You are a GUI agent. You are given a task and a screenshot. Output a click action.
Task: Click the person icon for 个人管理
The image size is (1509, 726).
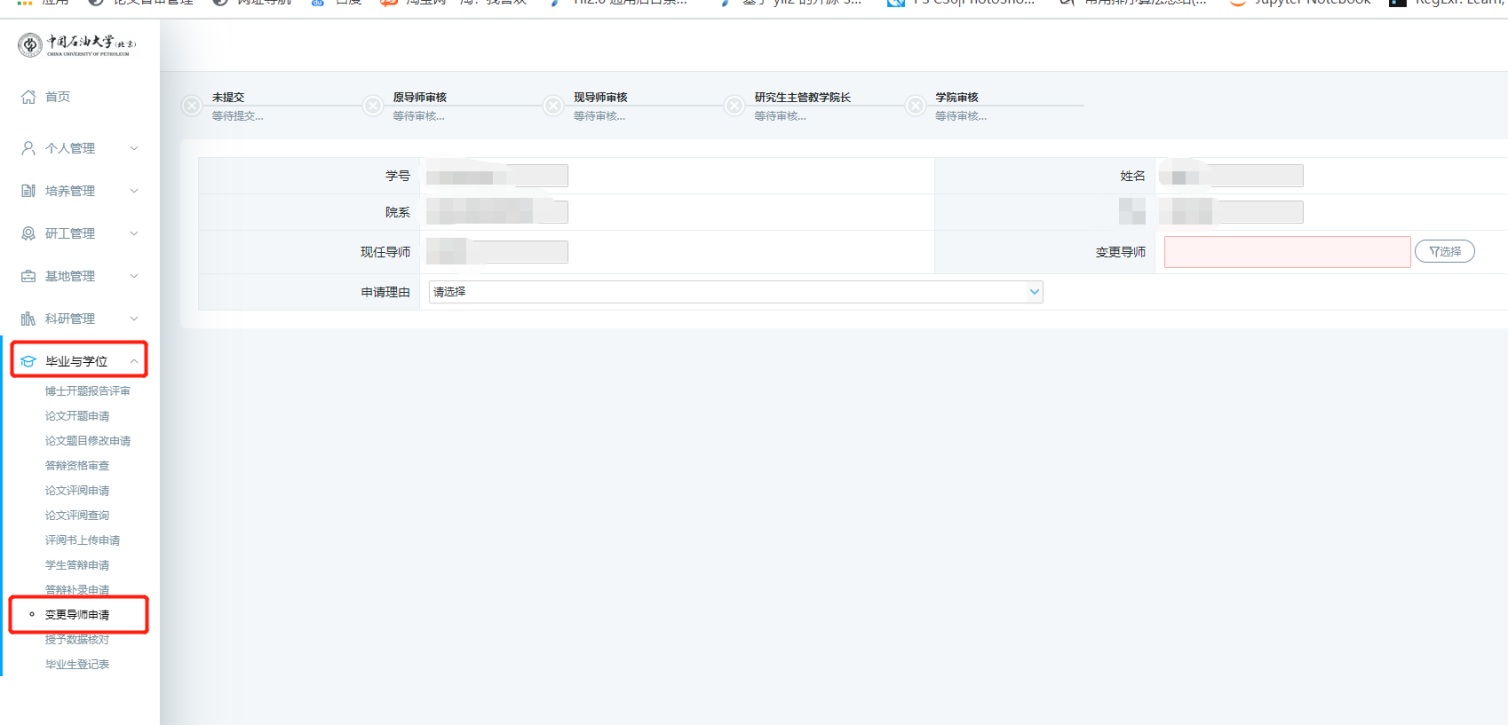click(x=29, y=148)
